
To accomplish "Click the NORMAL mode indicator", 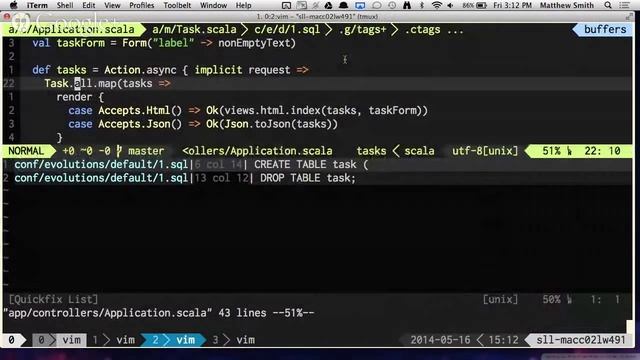I will pyautogui.click(x=26, y=151).
